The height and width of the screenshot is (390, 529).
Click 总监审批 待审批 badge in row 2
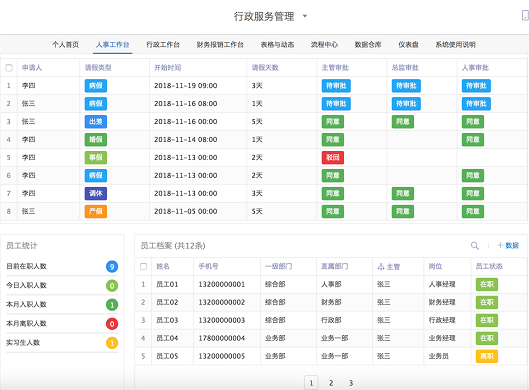point(406,104)
